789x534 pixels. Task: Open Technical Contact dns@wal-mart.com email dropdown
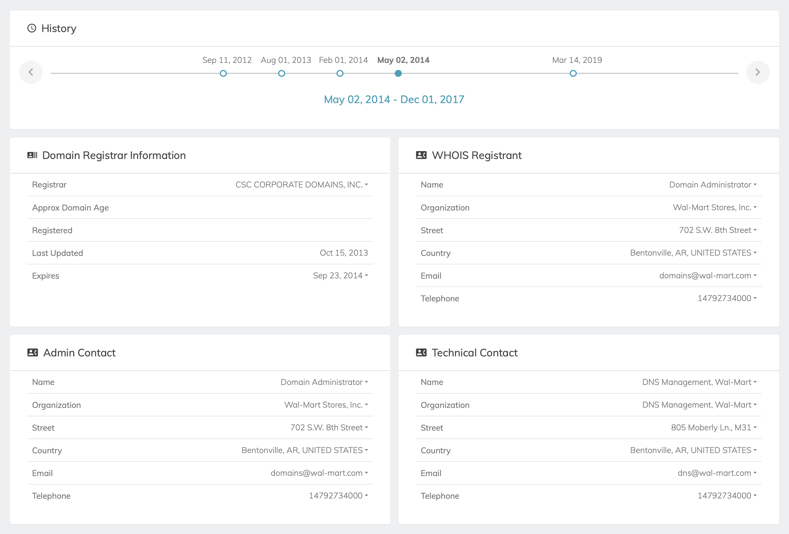point(717,473)
